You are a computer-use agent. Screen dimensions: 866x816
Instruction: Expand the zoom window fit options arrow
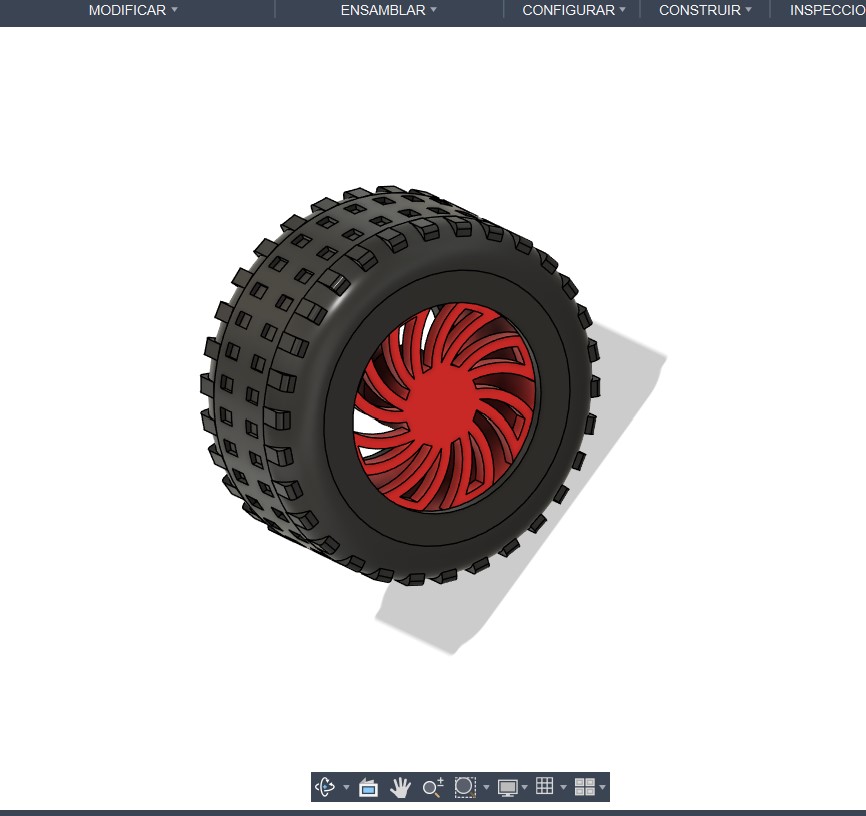point(486,787)
